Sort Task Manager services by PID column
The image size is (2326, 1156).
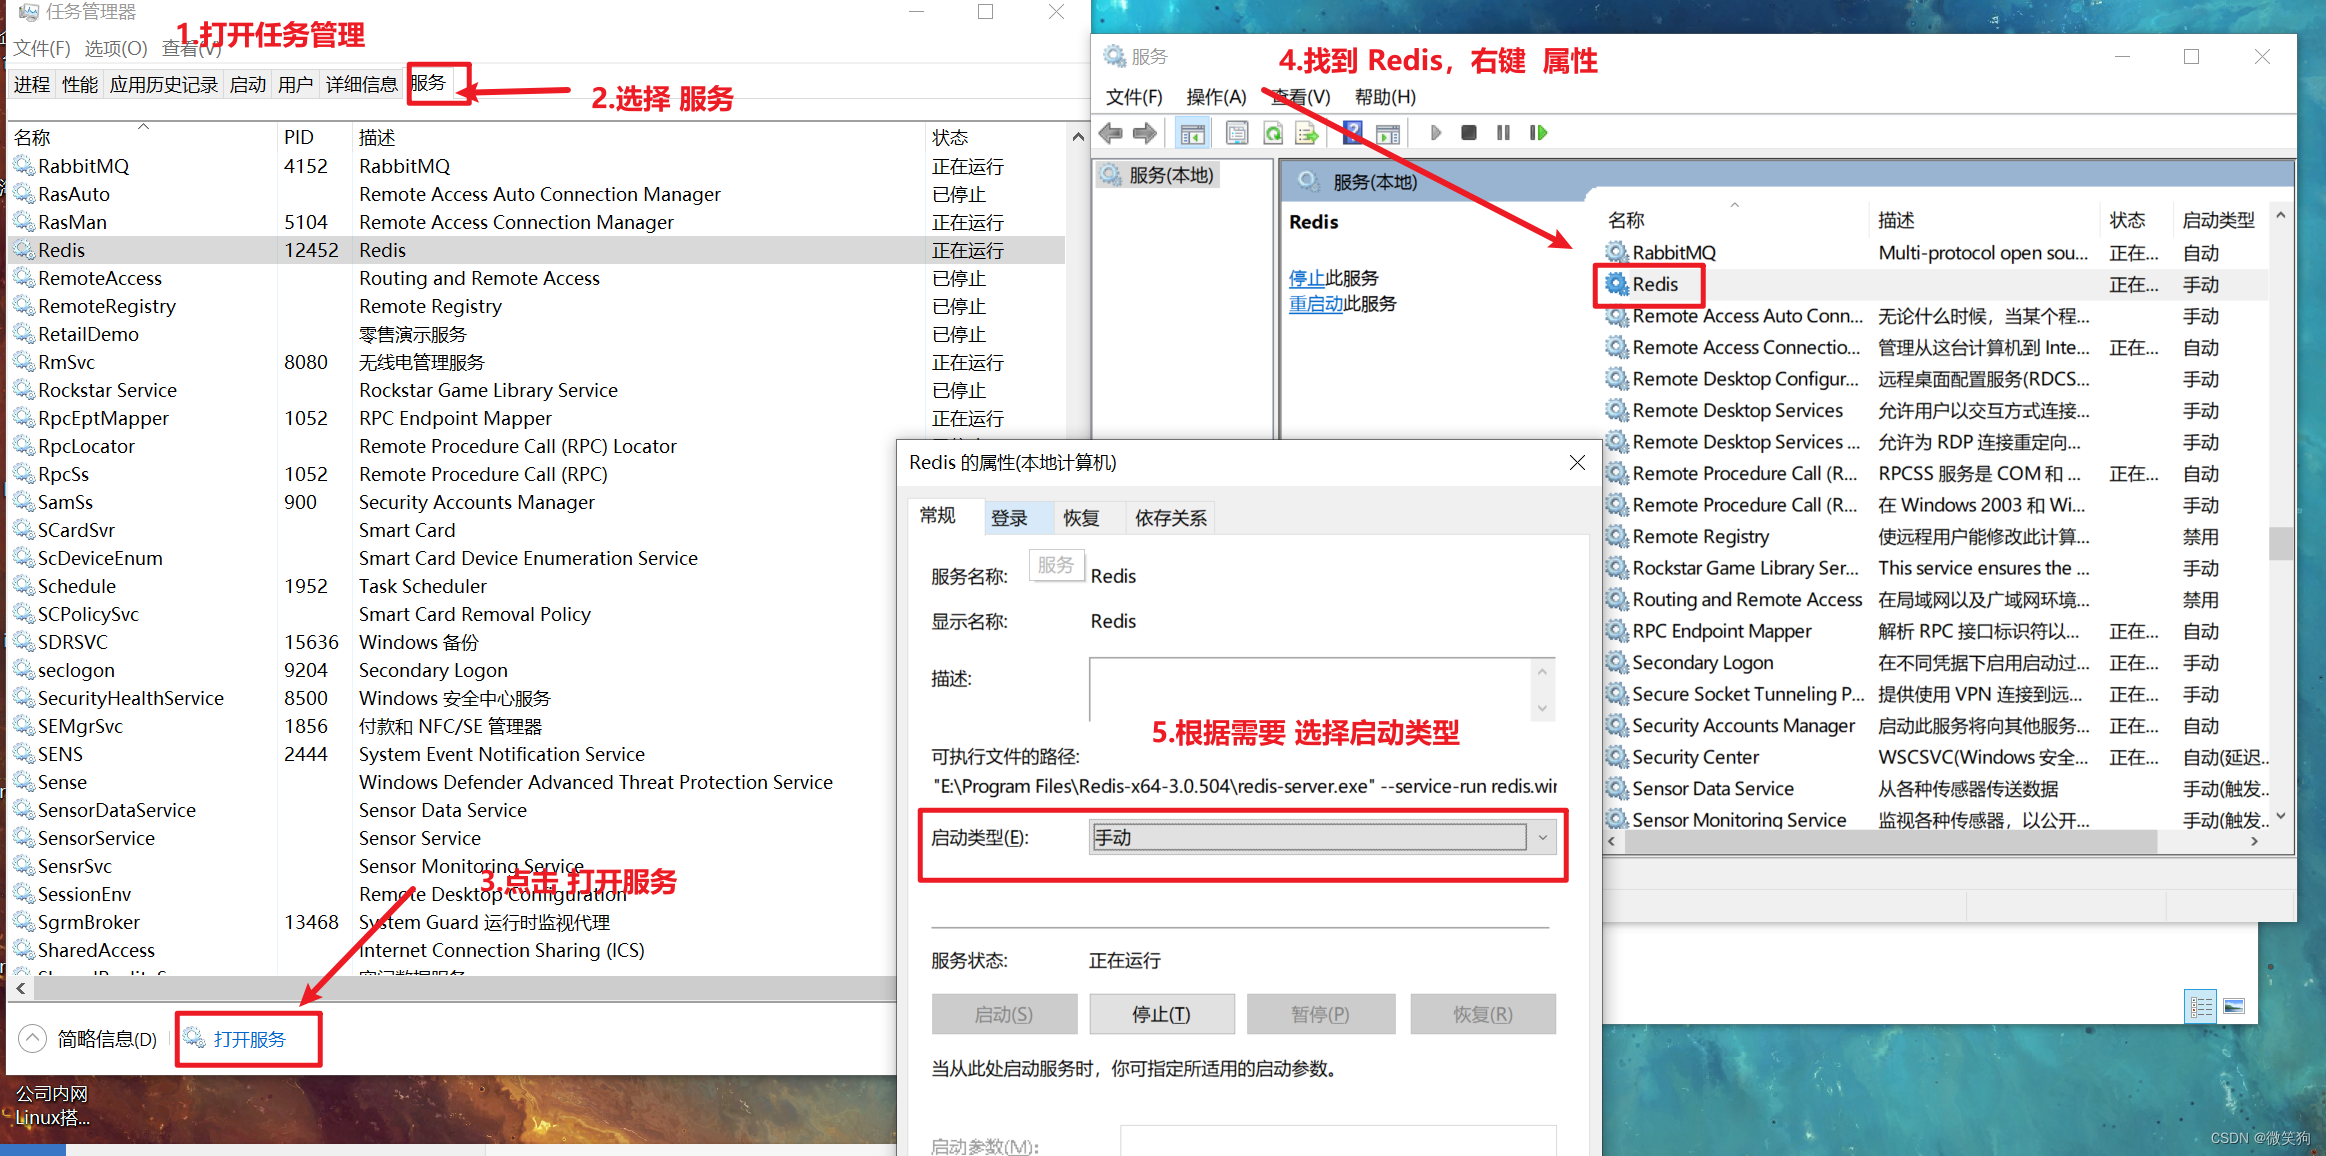click(x=315, y=137)
